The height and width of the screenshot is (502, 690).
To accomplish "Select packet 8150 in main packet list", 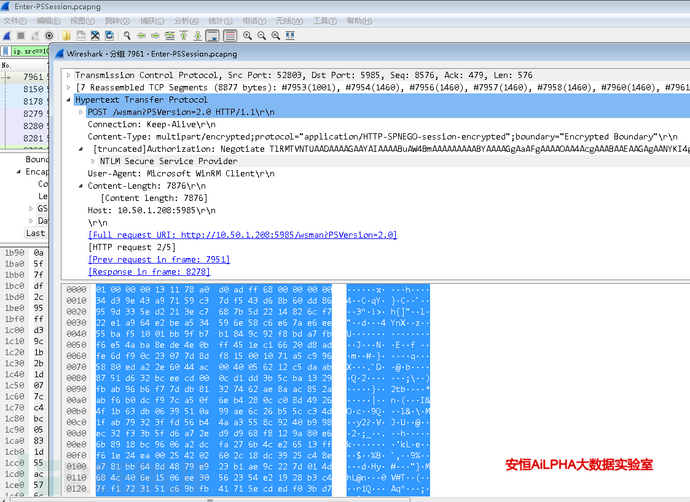I will [24, 89].
